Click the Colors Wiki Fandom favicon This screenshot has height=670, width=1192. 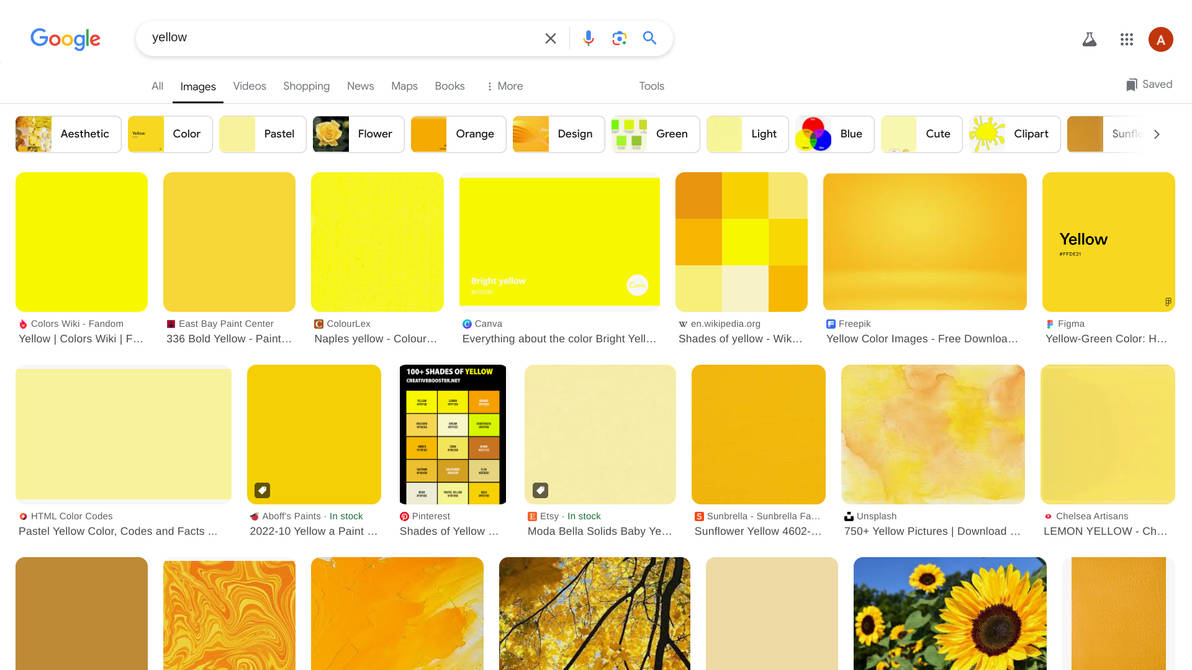23,324
